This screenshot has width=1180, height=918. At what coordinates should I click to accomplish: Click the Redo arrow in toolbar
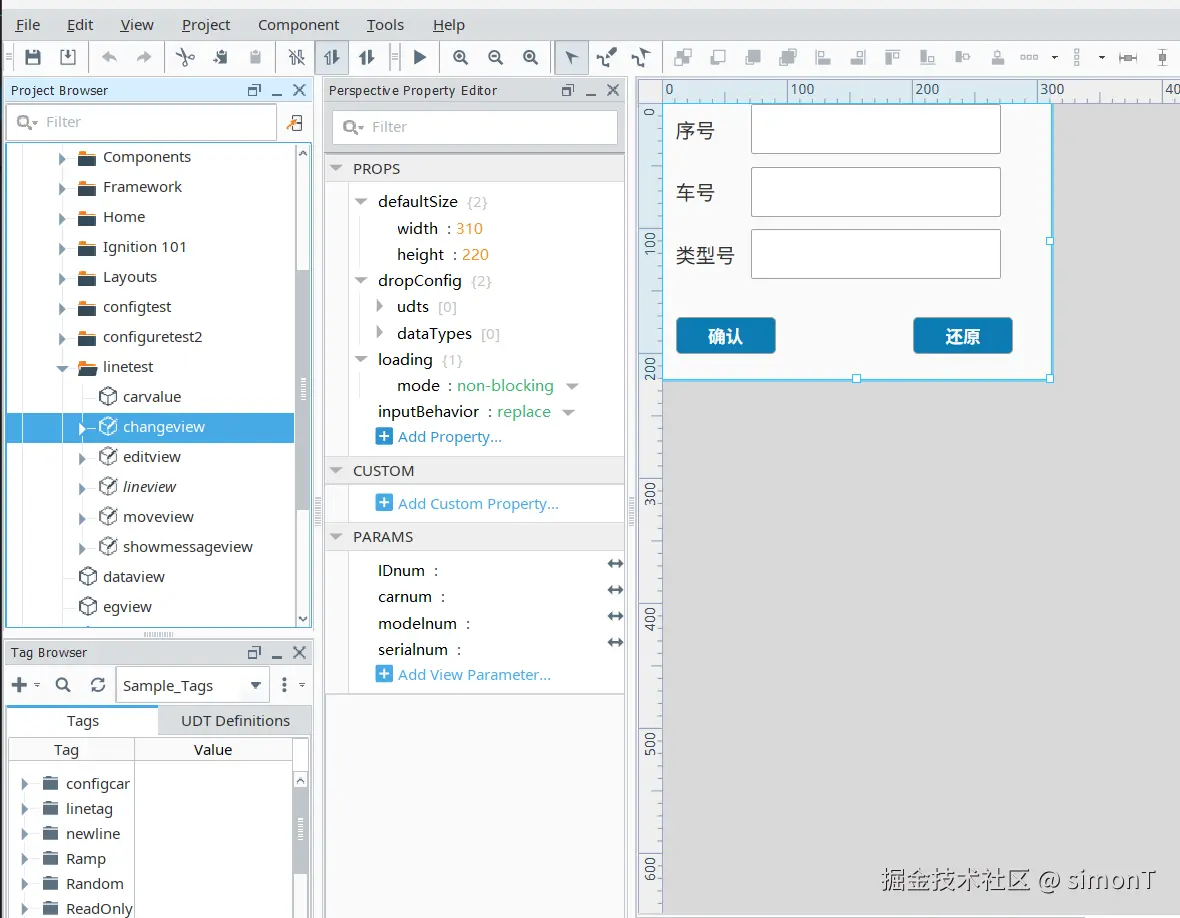(144, 57)
